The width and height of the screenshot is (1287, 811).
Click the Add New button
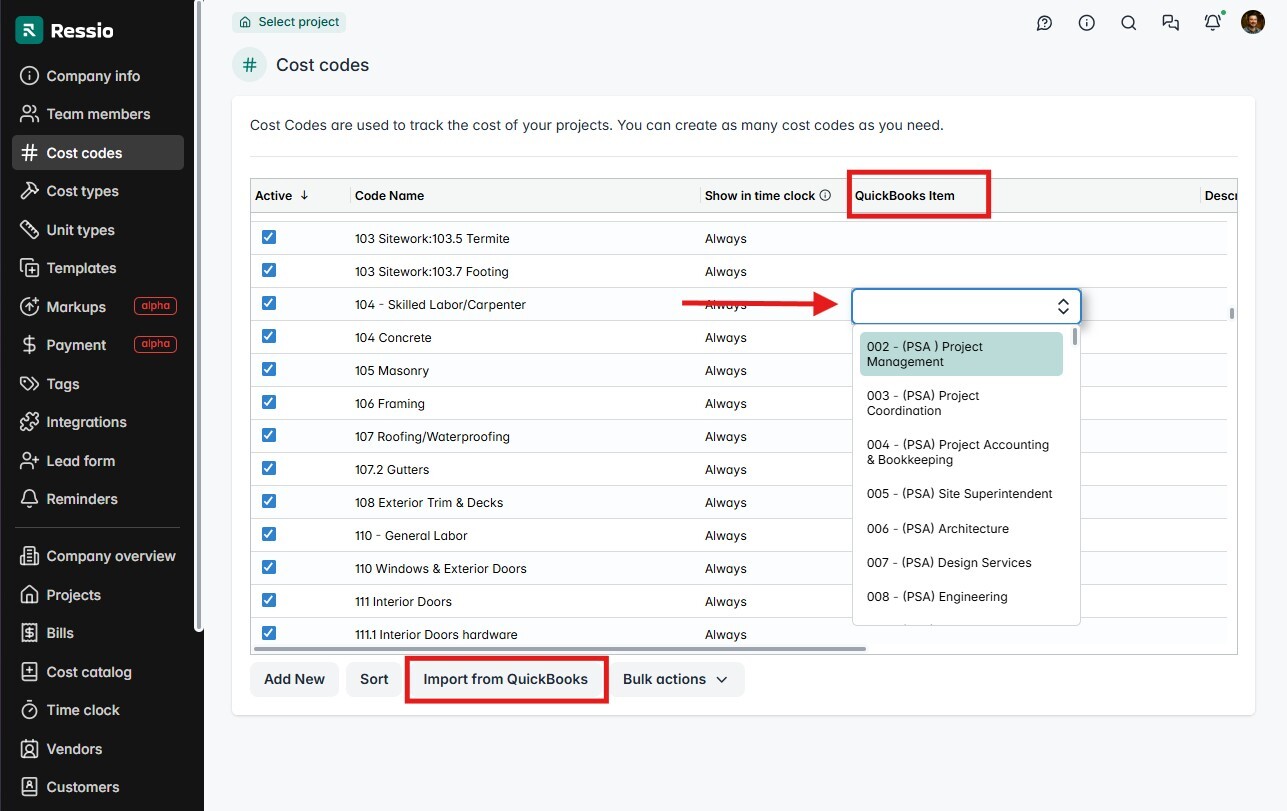click(294, 679)
